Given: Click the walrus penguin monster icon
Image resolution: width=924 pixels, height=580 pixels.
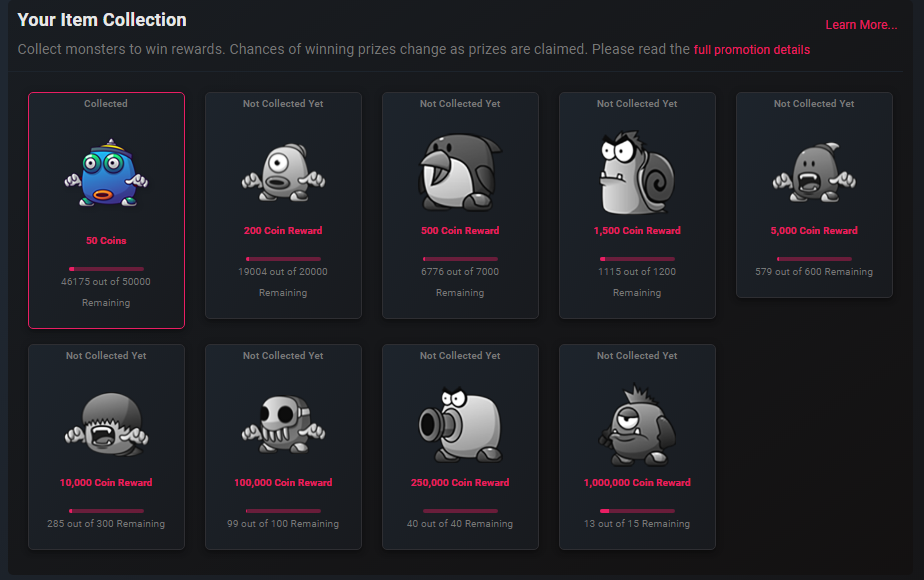Looking at the screenshot, I should [x=460, y=172].
